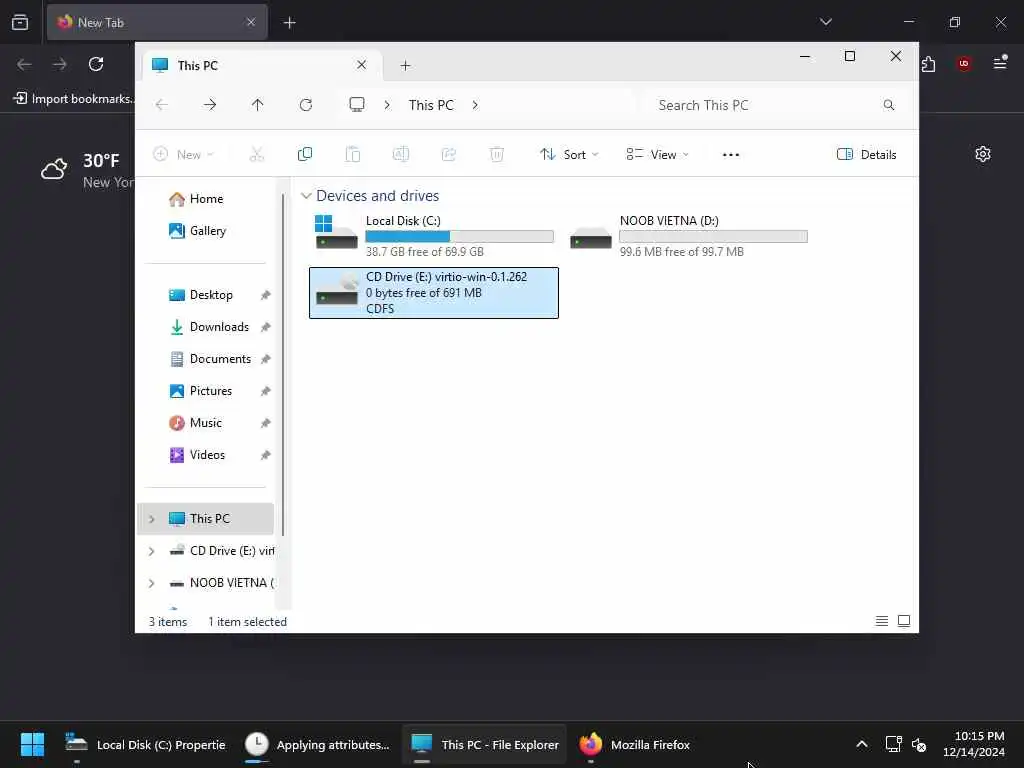Click the Copy icon in File Explorer toolbar
This screenshot has height=768, width=1024.
pyautogui.click(x=304, y=155)
